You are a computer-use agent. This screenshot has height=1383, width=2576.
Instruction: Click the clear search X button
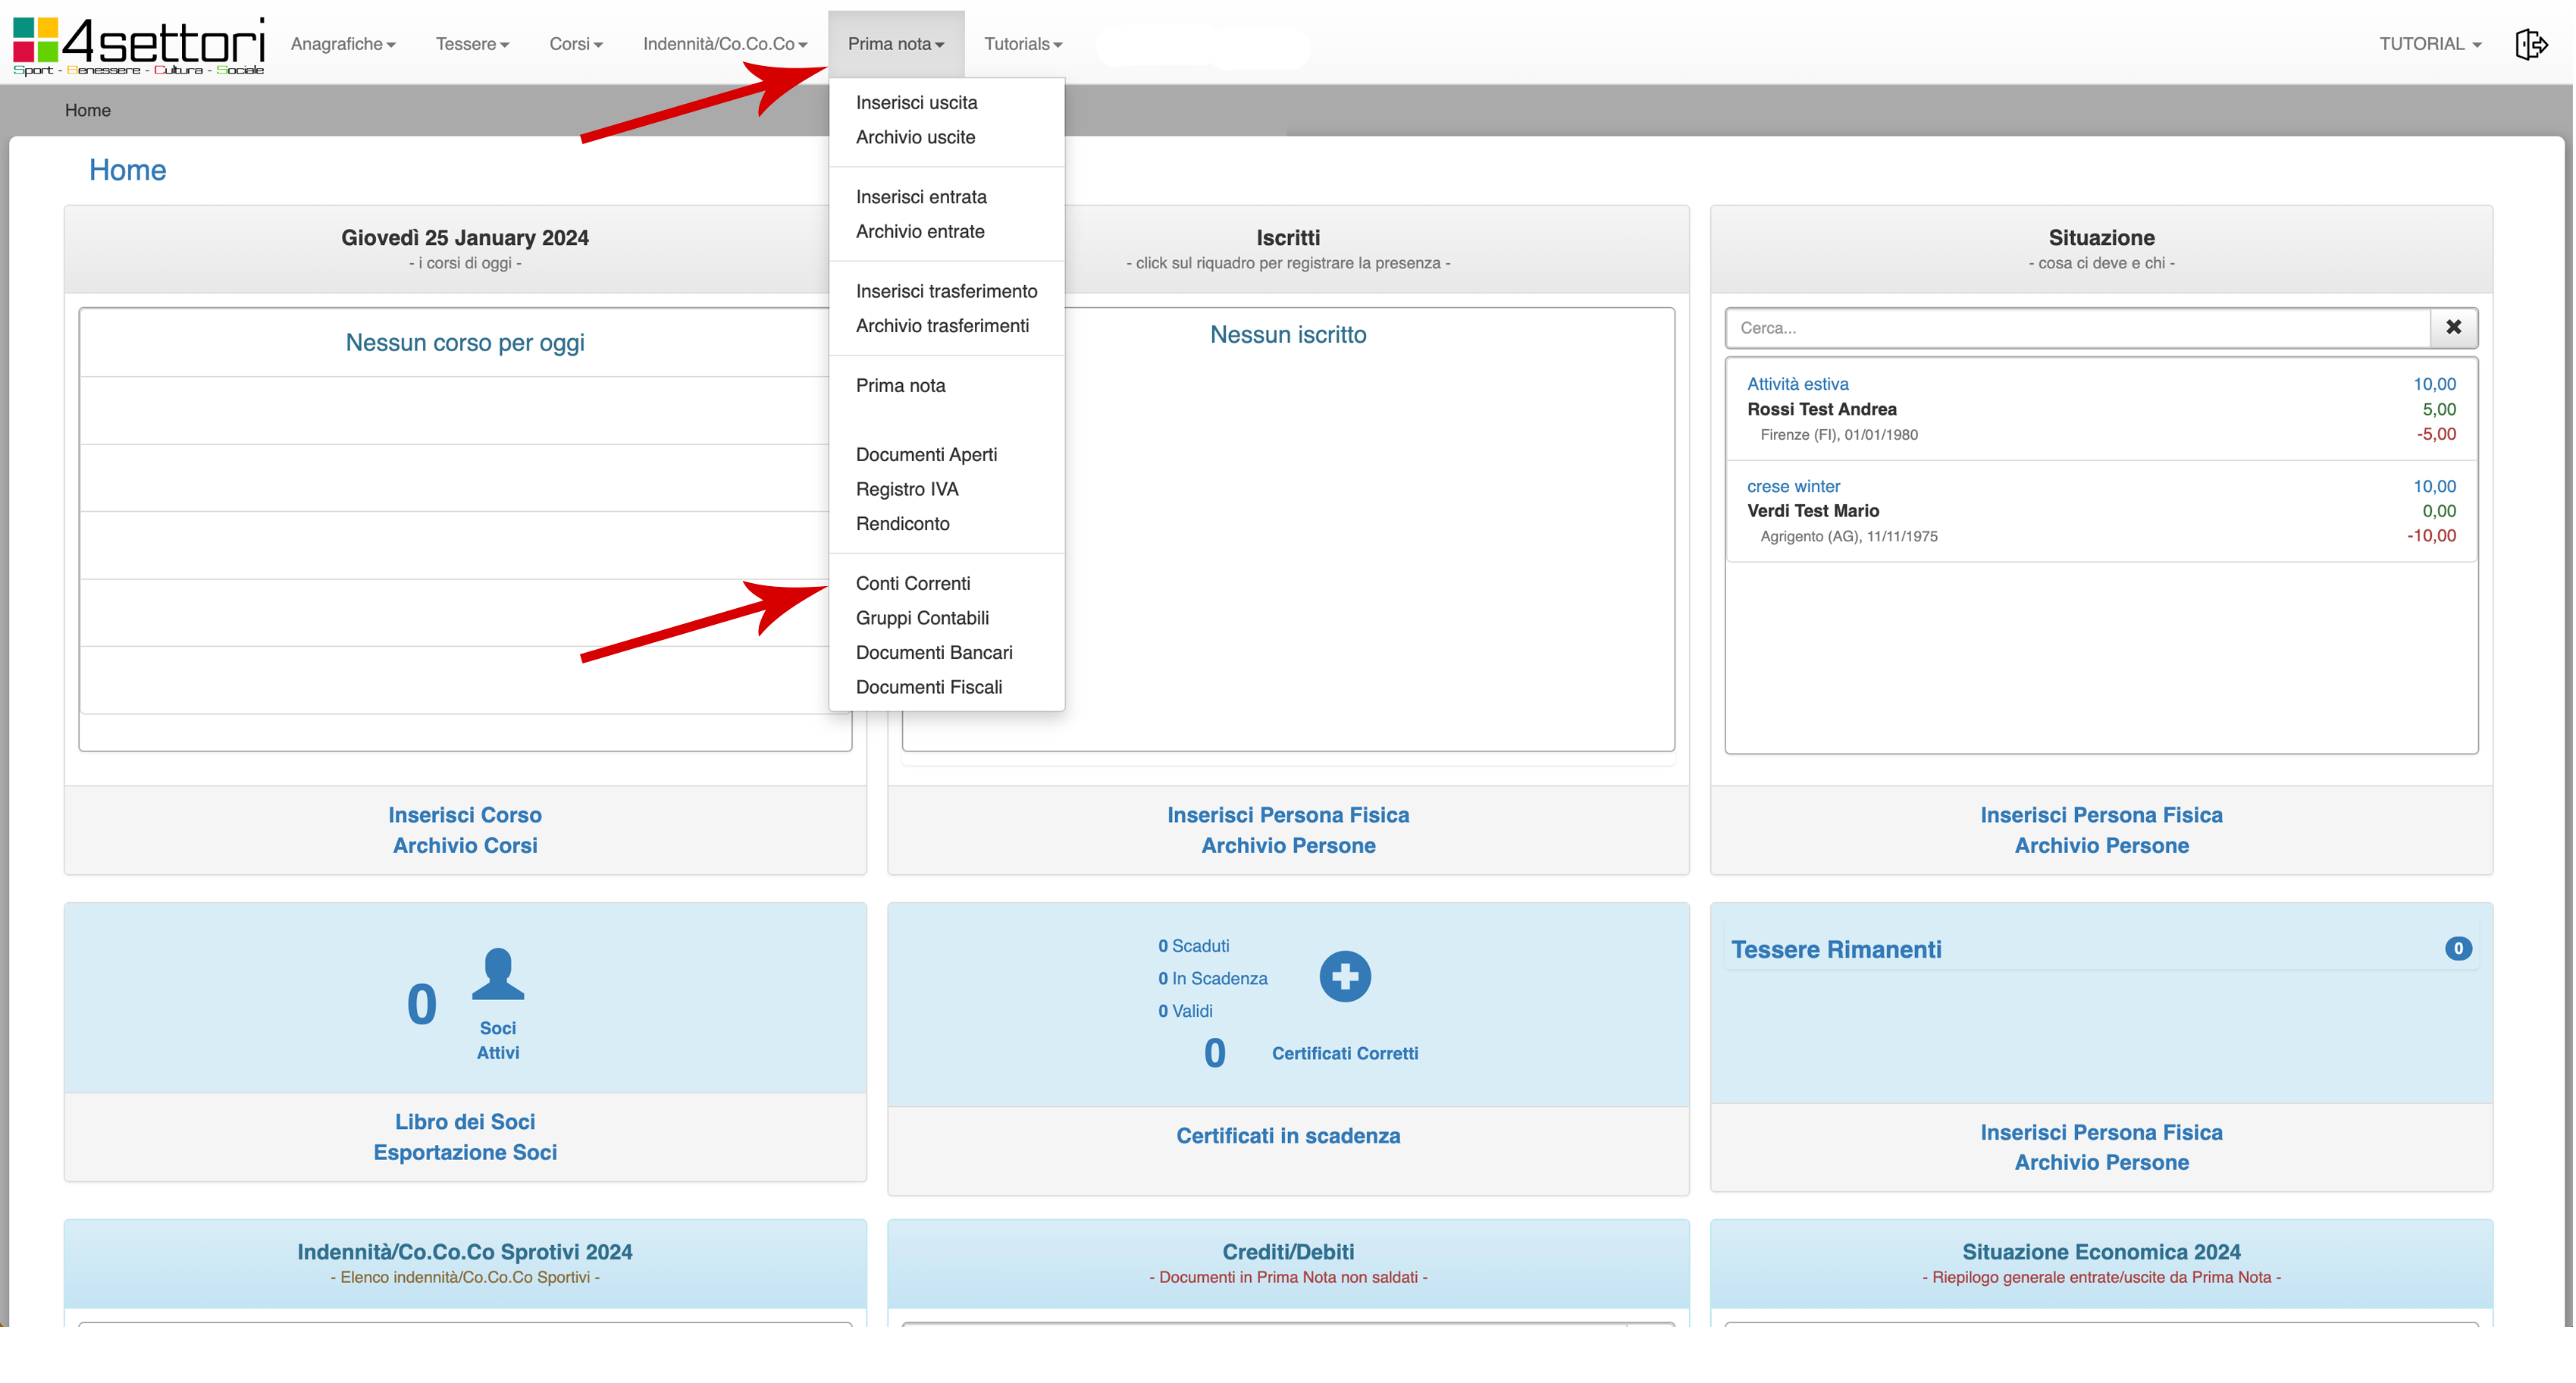[2453, 327]
